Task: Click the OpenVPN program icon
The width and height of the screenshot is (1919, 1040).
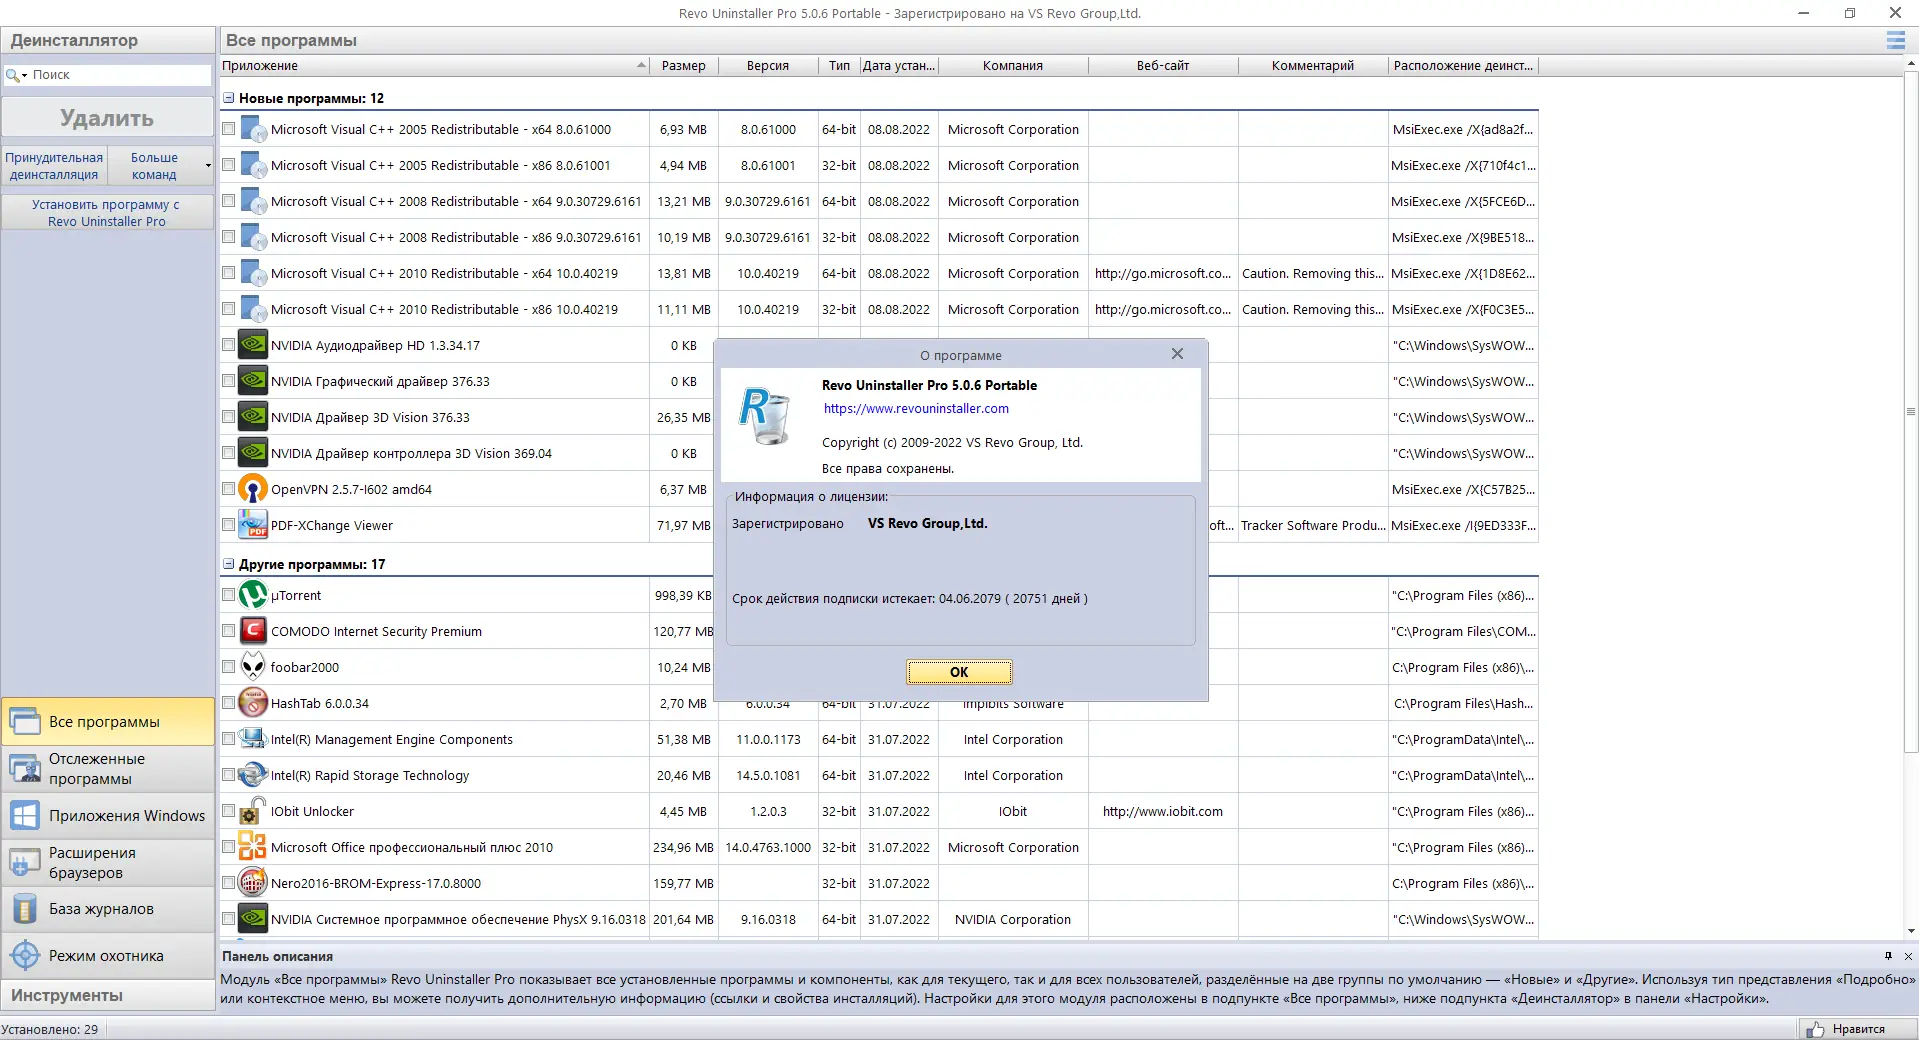Action: 253,489
